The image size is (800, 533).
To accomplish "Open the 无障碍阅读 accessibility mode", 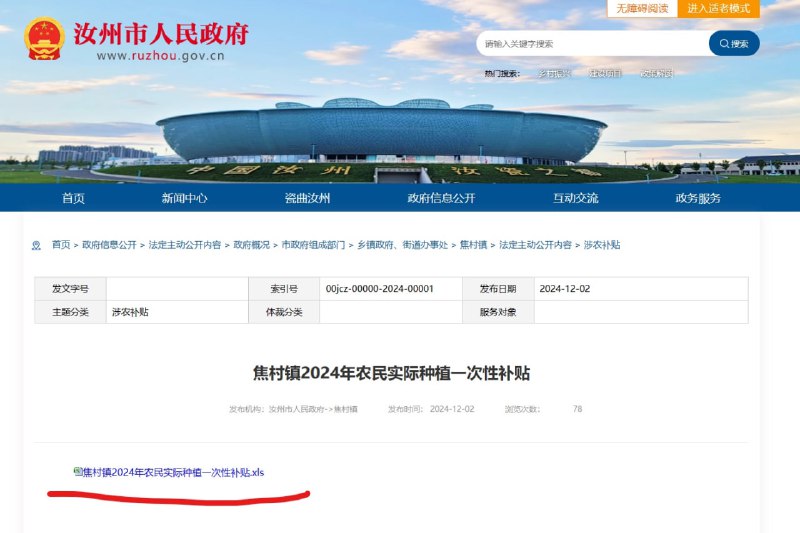I will click(x=642, y=9).
